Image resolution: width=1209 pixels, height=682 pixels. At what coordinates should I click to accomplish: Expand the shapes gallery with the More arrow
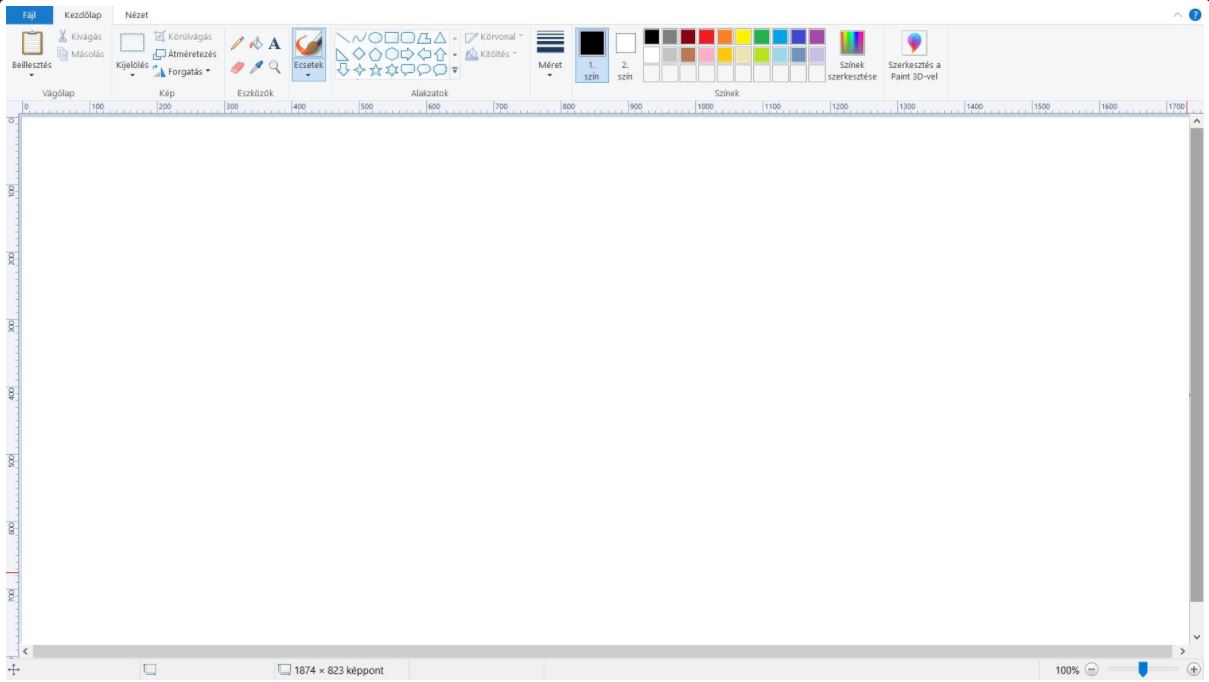click(455, 70)
